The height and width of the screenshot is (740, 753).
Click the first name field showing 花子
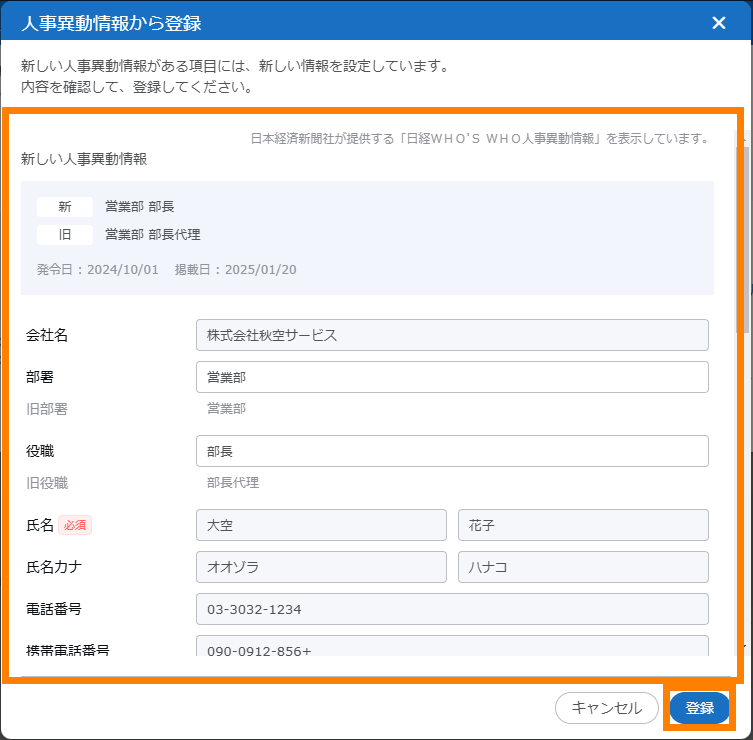(x=583, y=525)
